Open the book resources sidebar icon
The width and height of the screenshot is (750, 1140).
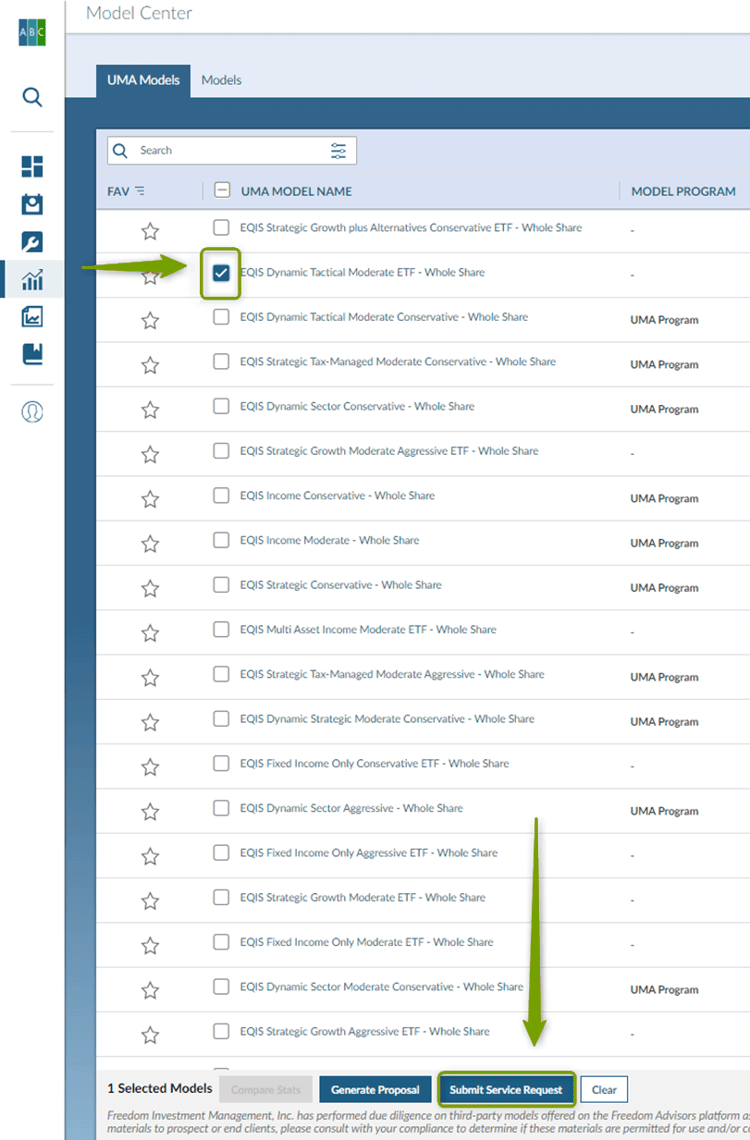tap(32, 354)
